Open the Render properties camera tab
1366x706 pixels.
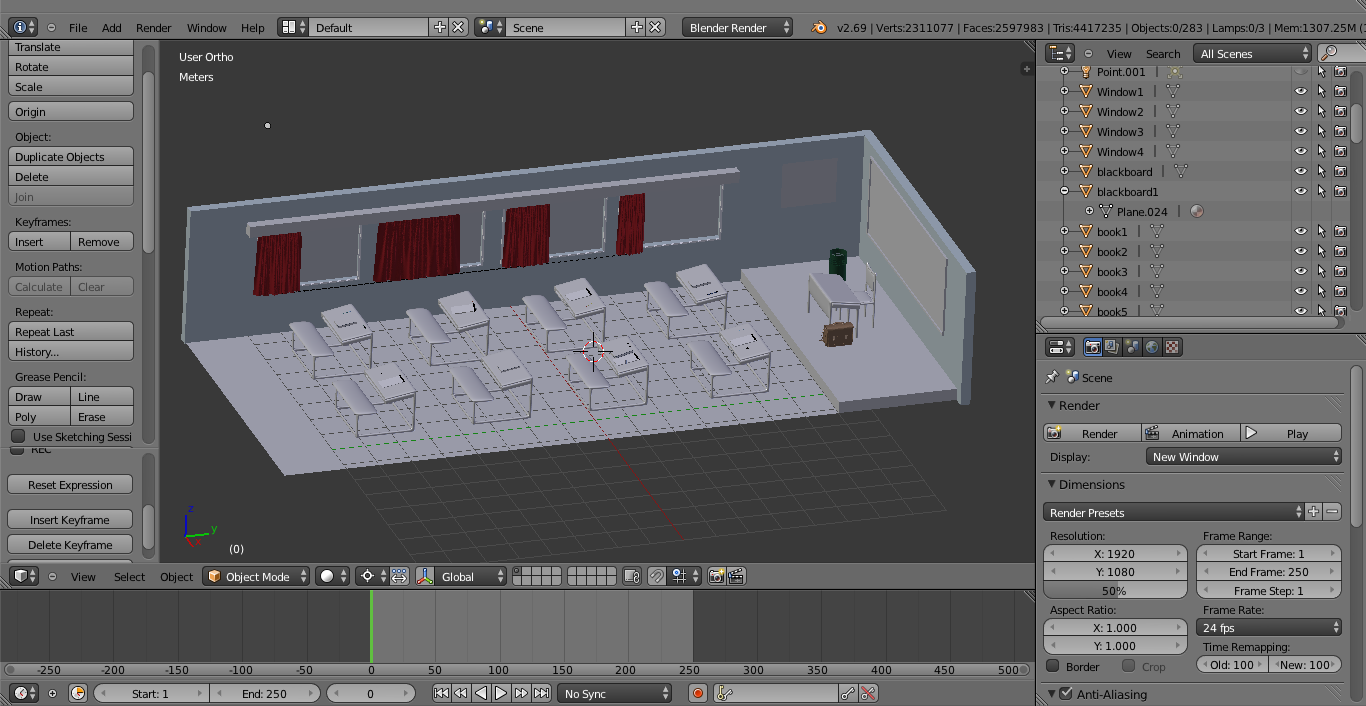tap(1093, 347)
